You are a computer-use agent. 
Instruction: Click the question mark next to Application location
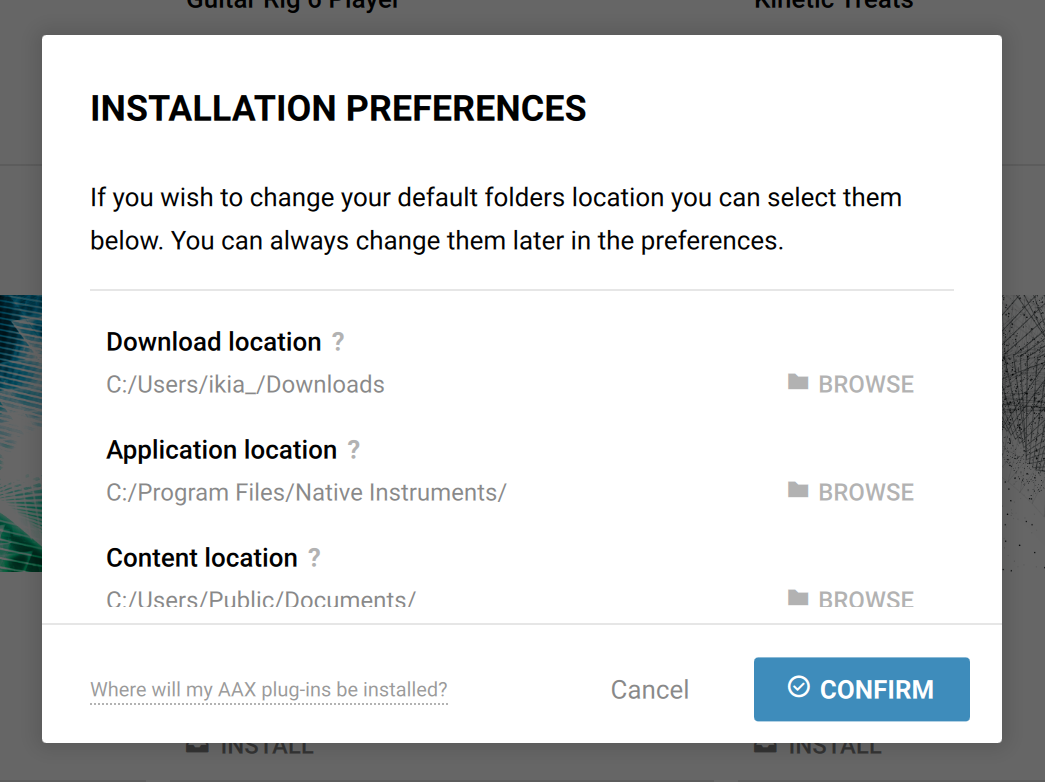[x=354, y=450]
